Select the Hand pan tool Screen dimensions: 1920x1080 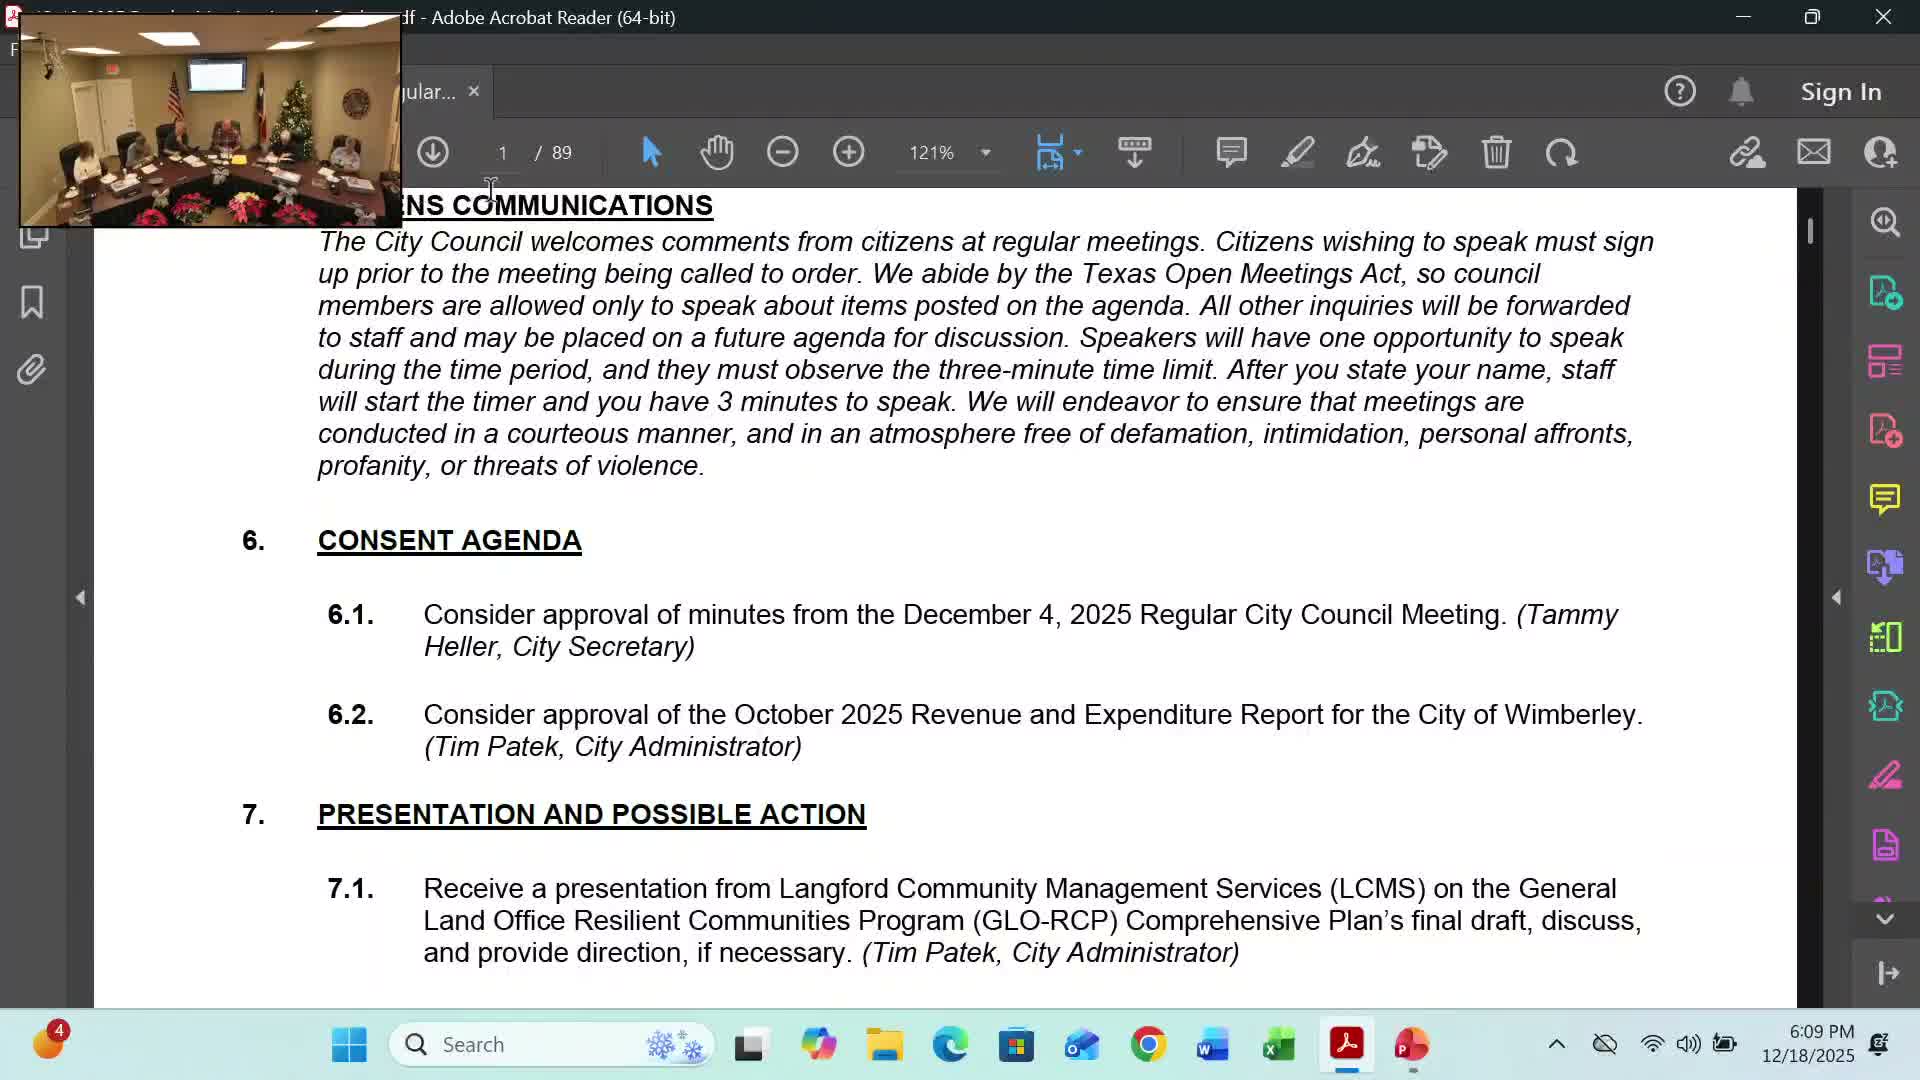[717, 153]
